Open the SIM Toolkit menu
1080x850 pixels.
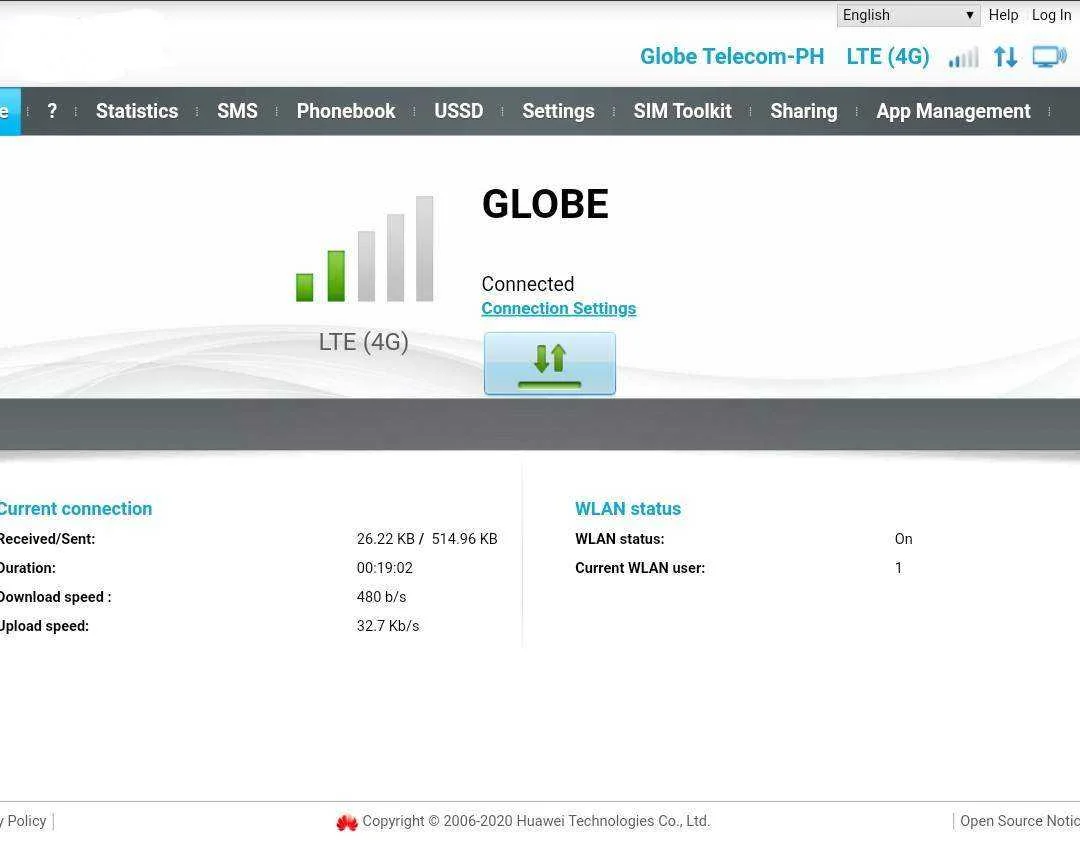[x=683, y=111]
